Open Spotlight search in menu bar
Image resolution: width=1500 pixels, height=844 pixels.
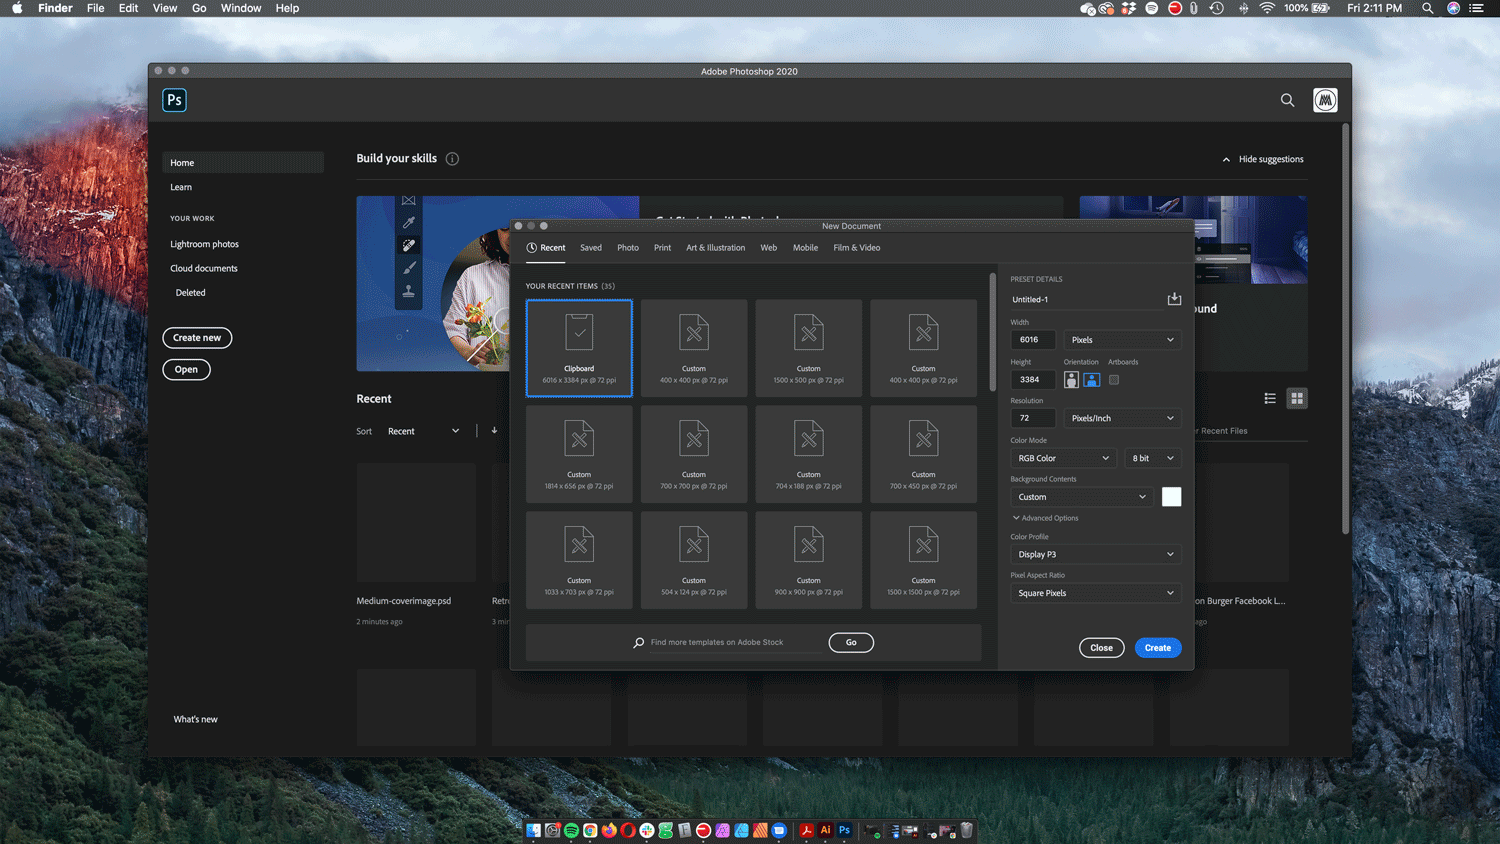(x=1428, y=8)
